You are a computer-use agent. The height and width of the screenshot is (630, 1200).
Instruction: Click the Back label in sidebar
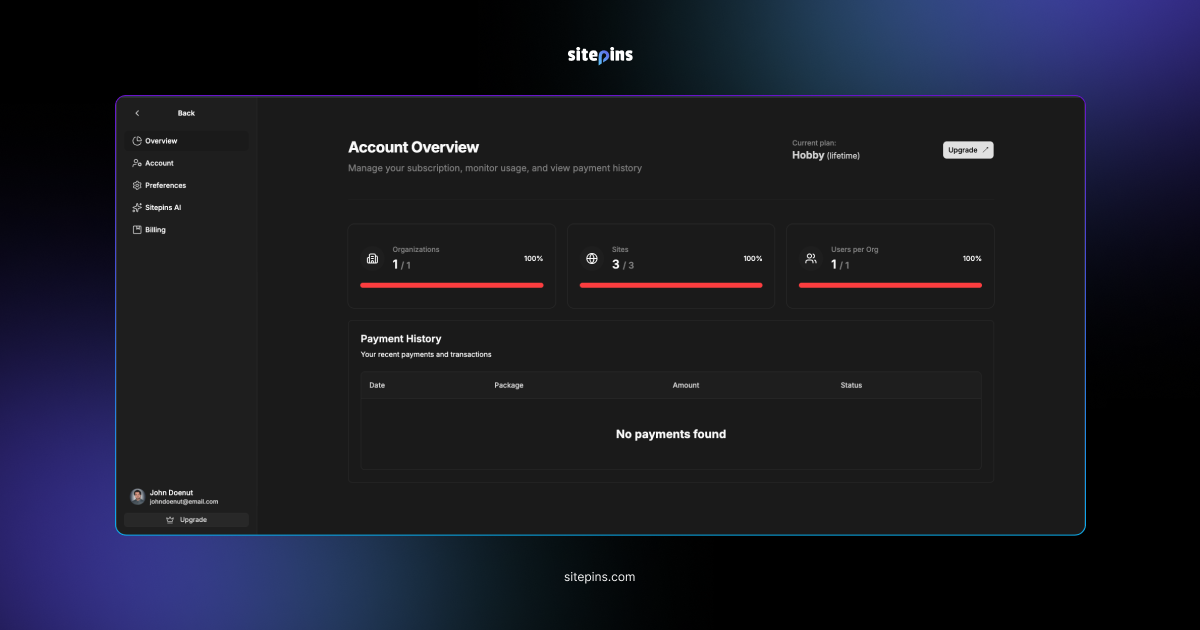[x=186, y=113]
